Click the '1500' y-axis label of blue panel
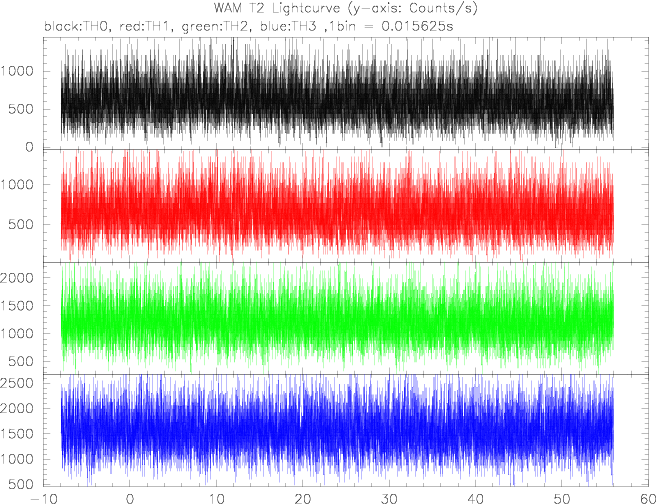657x504 pixels. coord(16,434)
